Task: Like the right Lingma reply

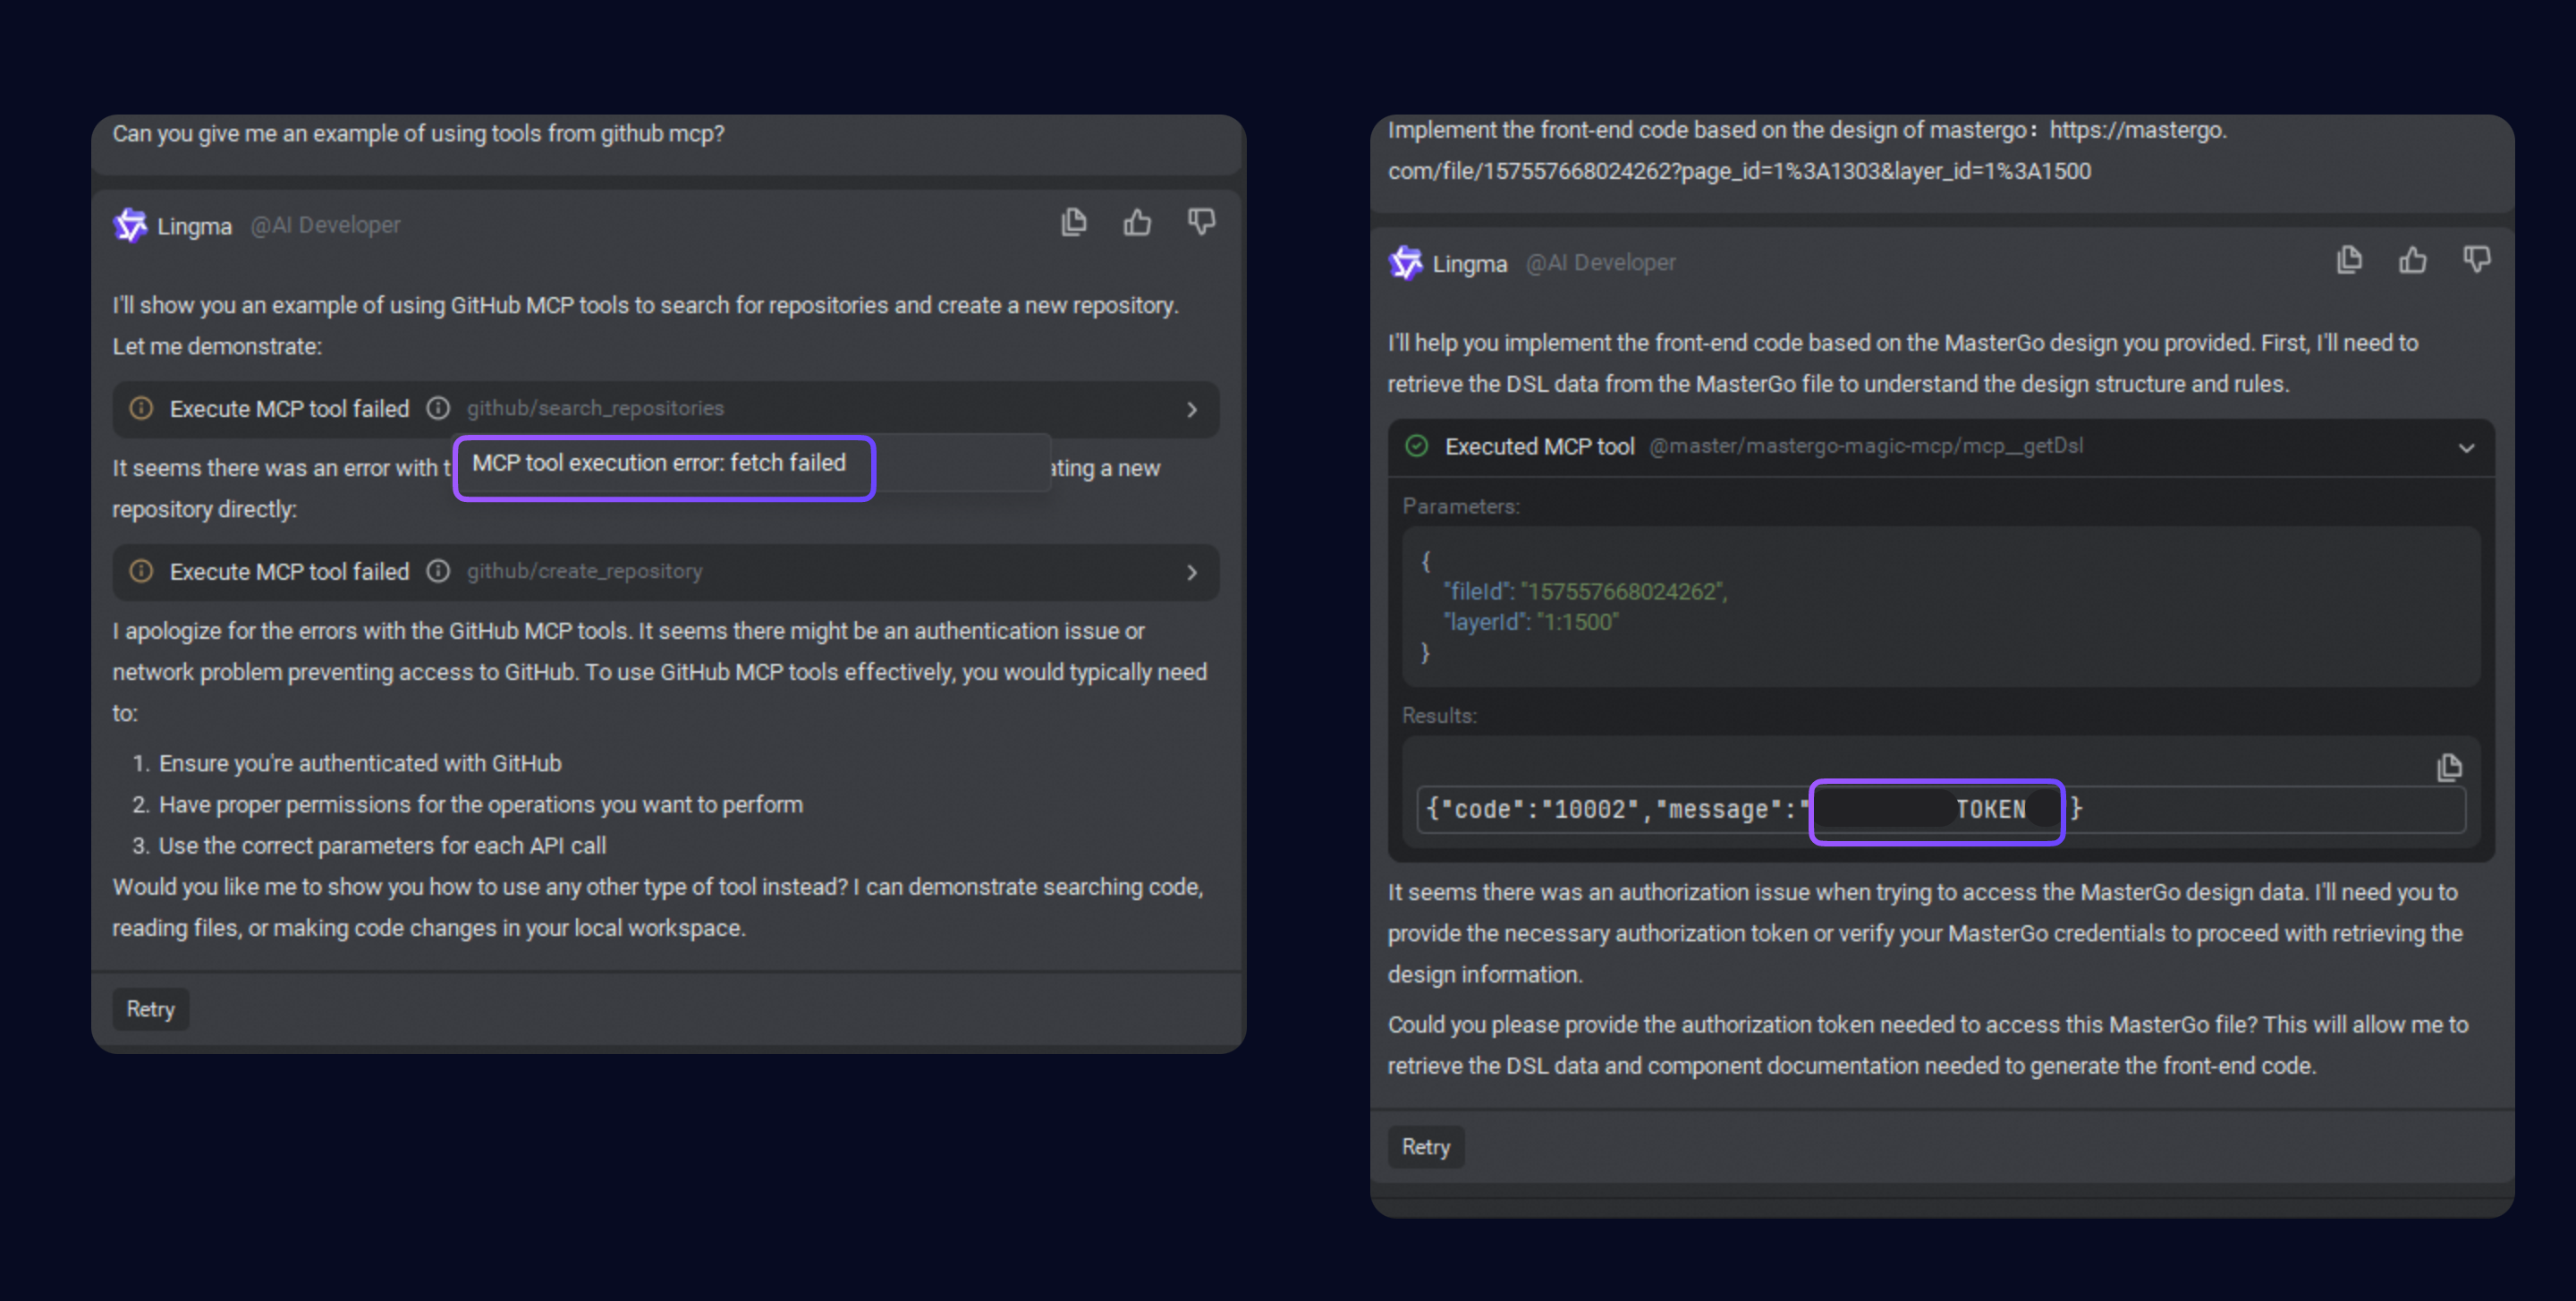Action: click(2412, 260)
